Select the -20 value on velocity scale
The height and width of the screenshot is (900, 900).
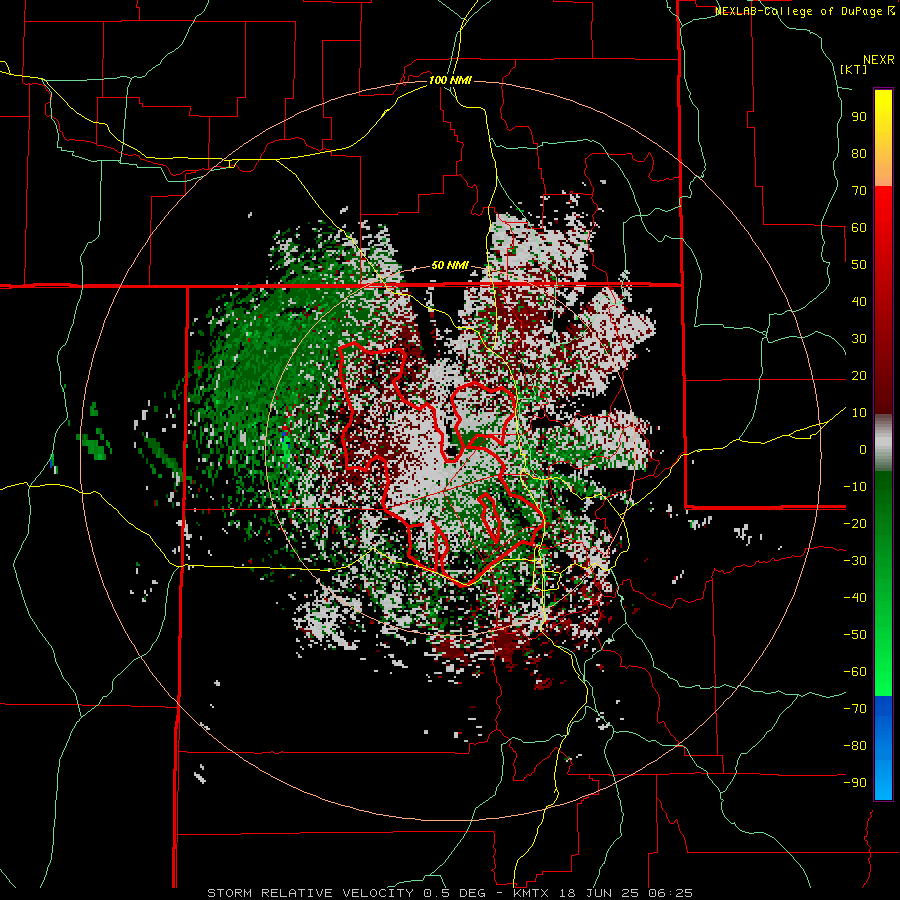(855, 523)
